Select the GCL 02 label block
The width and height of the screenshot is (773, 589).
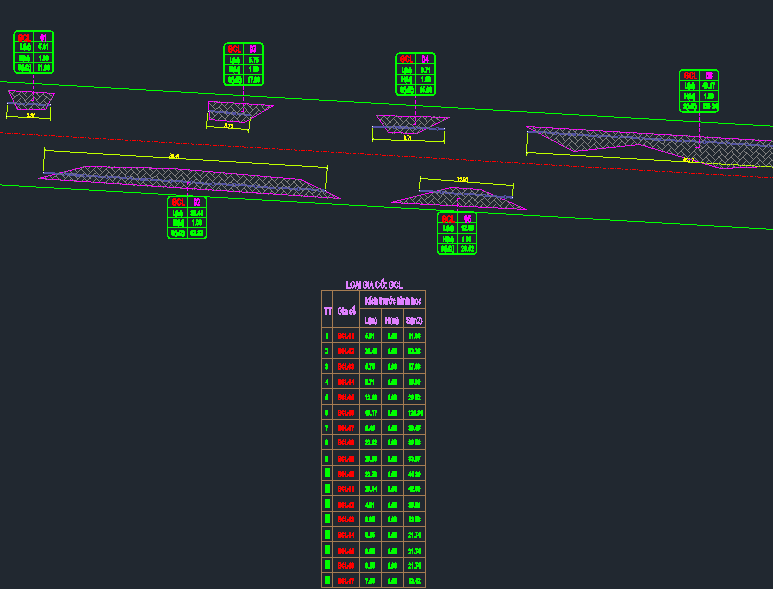[x=187, y=217]
